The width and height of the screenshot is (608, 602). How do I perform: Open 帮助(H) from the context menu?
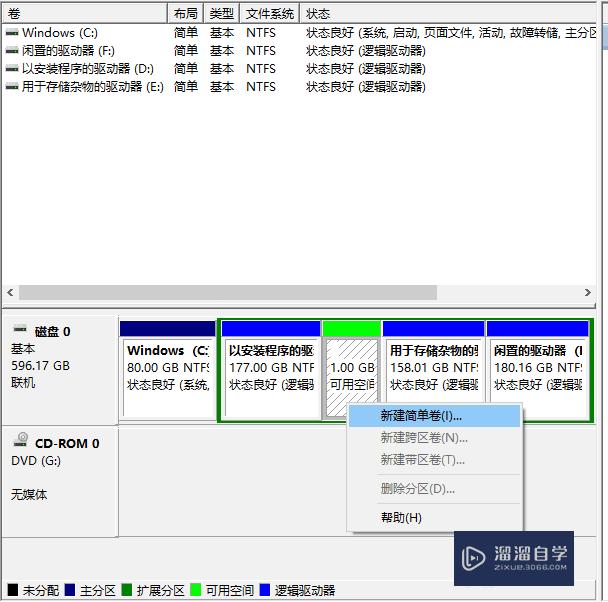click(x=434, y=517)
